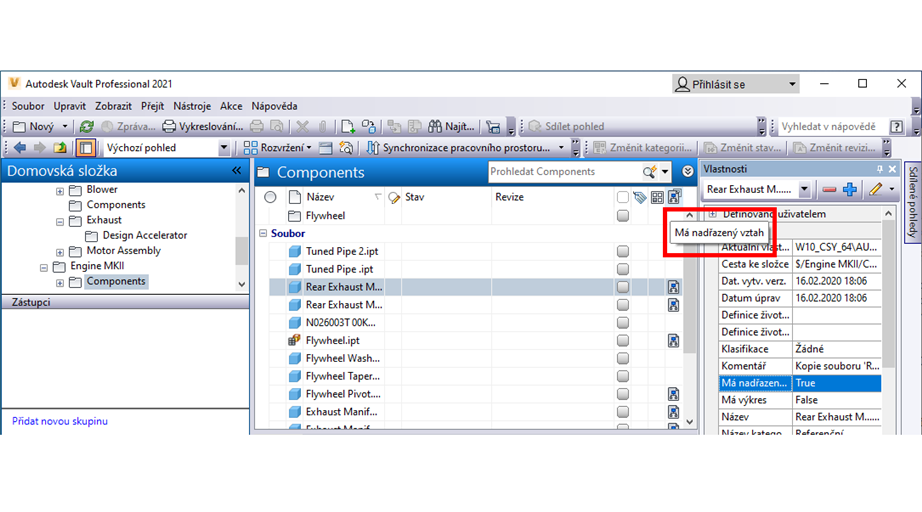The height and width of the screenshot is (512, 922).
Task: Click parent relation icon on Flywheel Pivot row
Action: click(x=673, y=394)
